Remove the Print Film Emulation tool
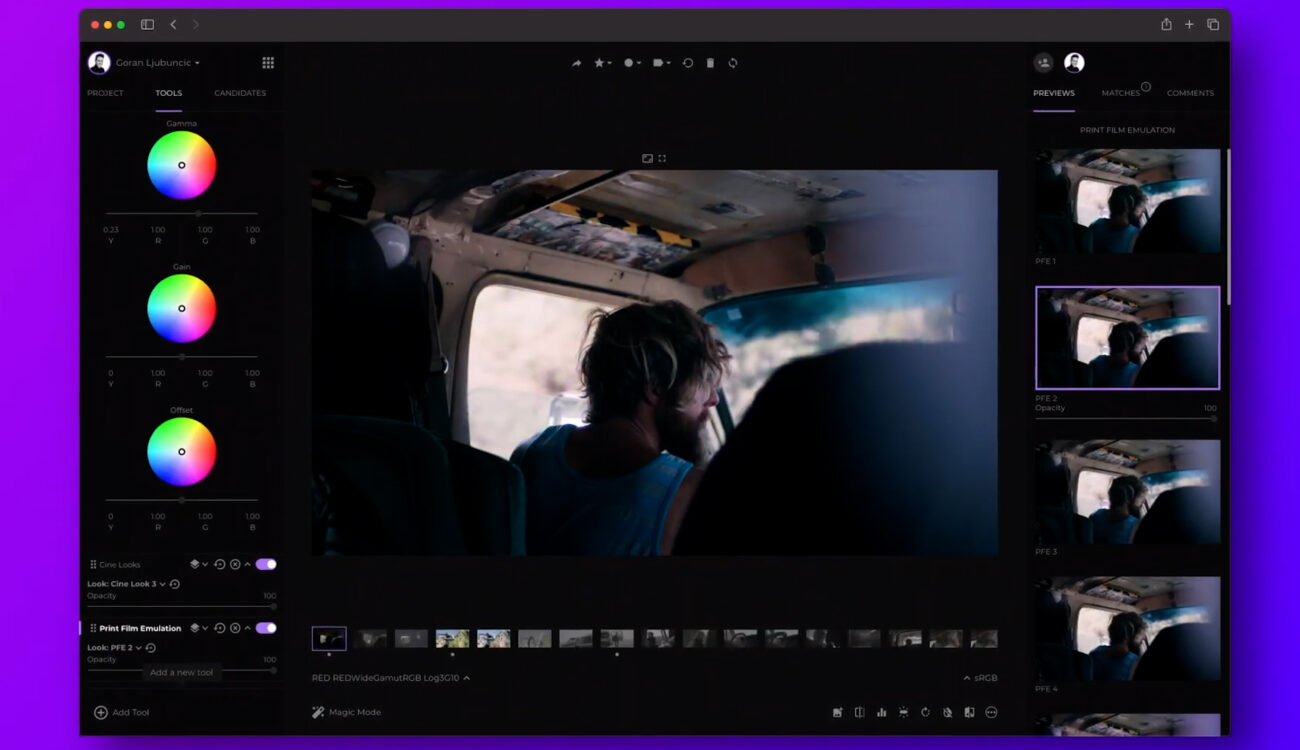 235,628
